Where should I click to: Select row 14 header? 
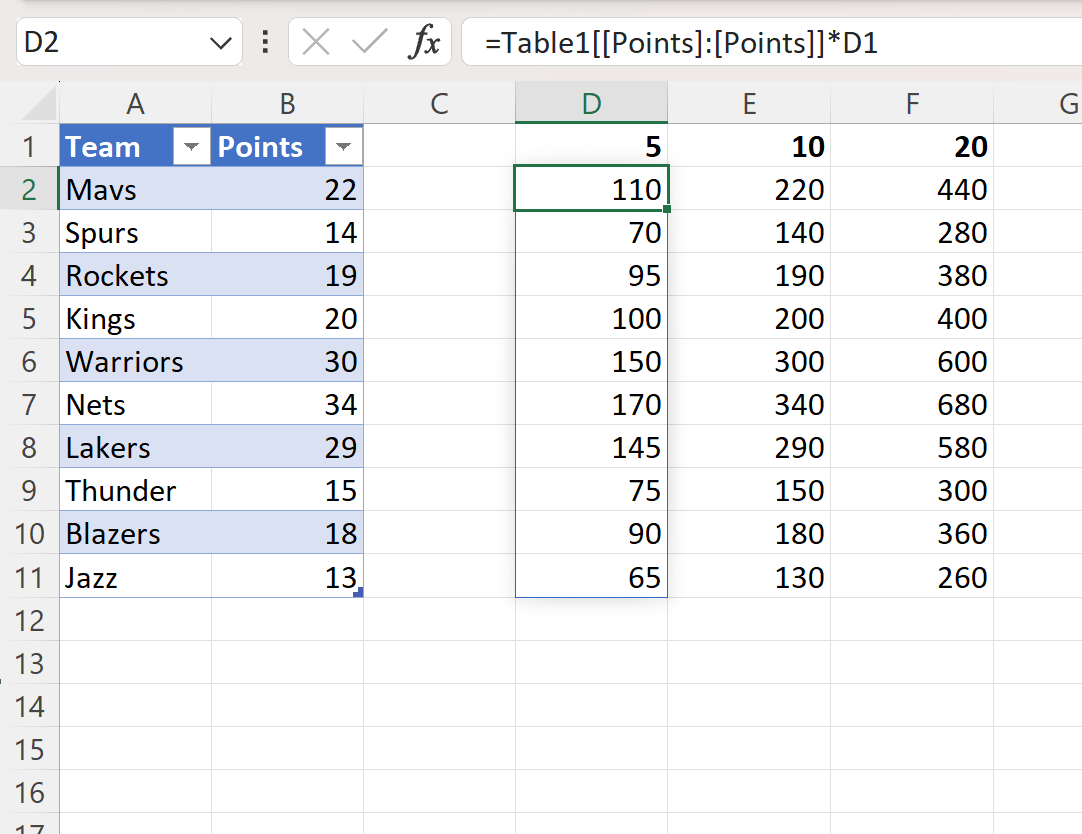click(x=29, y=706)
